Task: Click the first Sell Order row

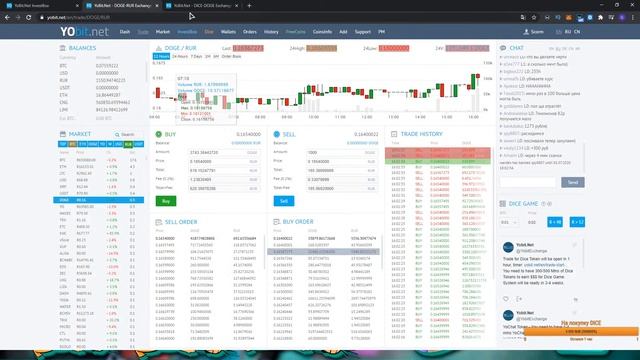Action: (x=206, y=238)
